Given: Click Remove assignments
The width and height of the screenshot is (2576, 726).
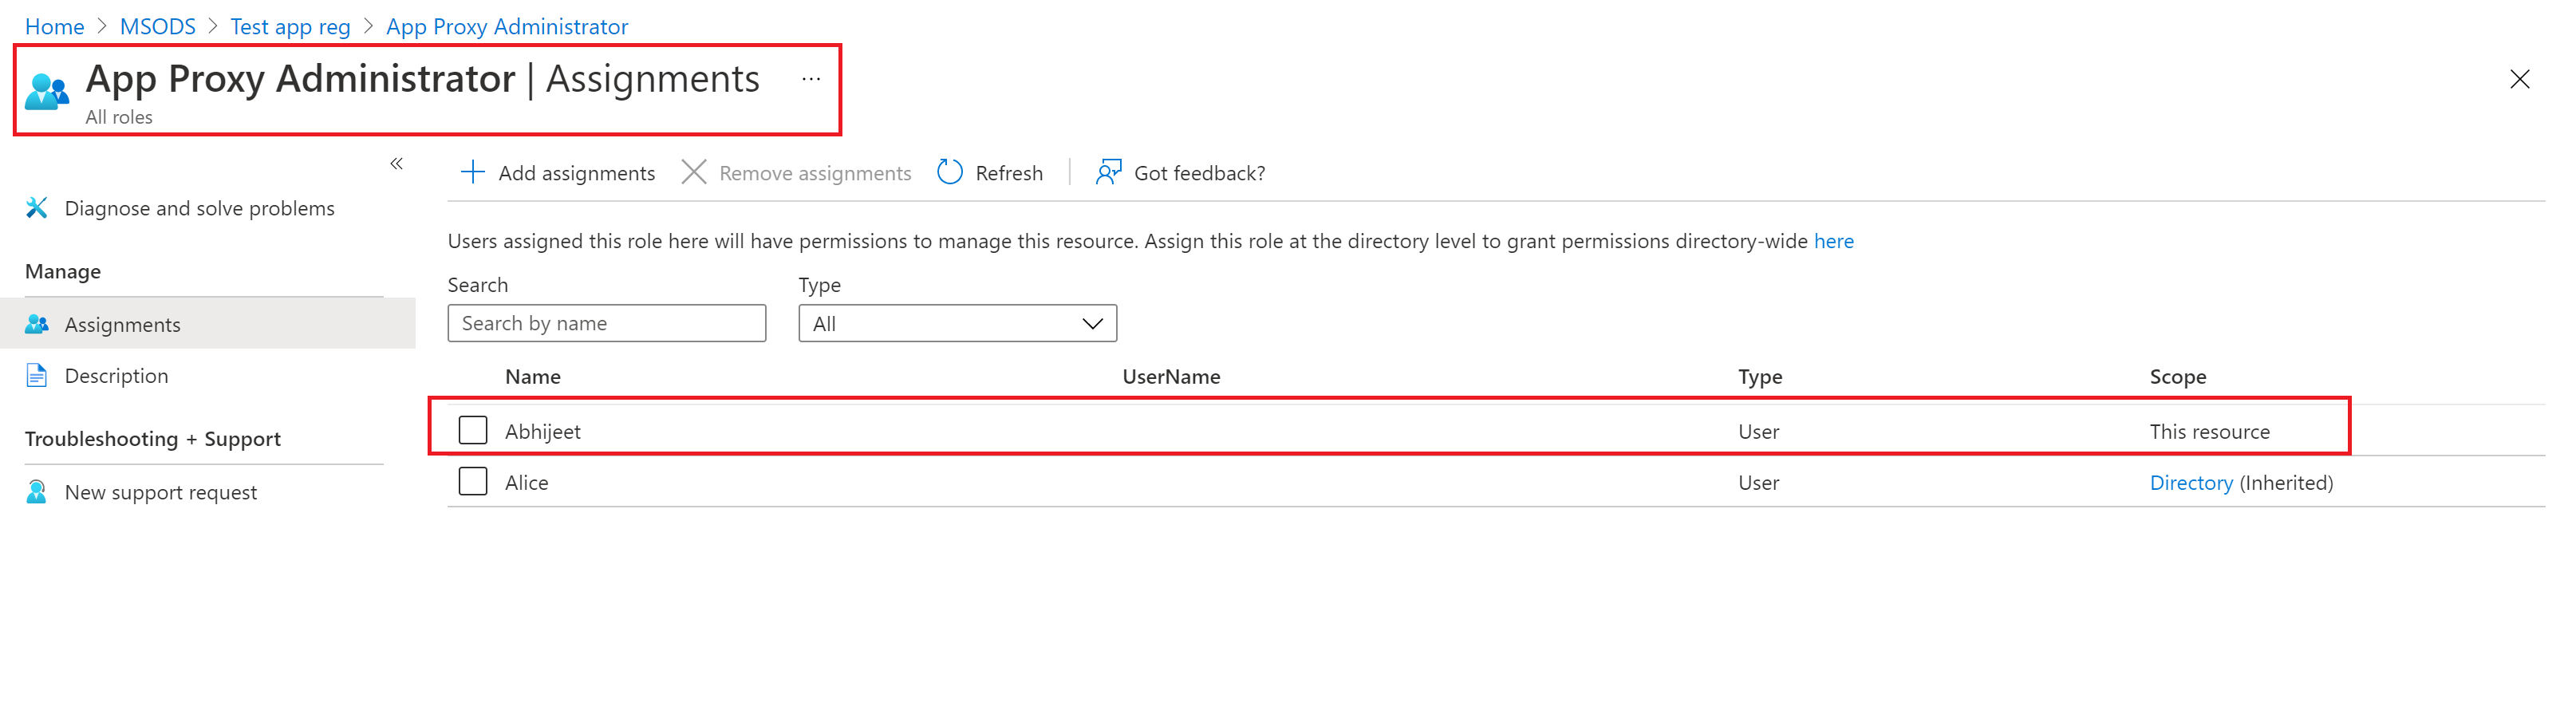Looking at the screenshot, I should (815, 173).
